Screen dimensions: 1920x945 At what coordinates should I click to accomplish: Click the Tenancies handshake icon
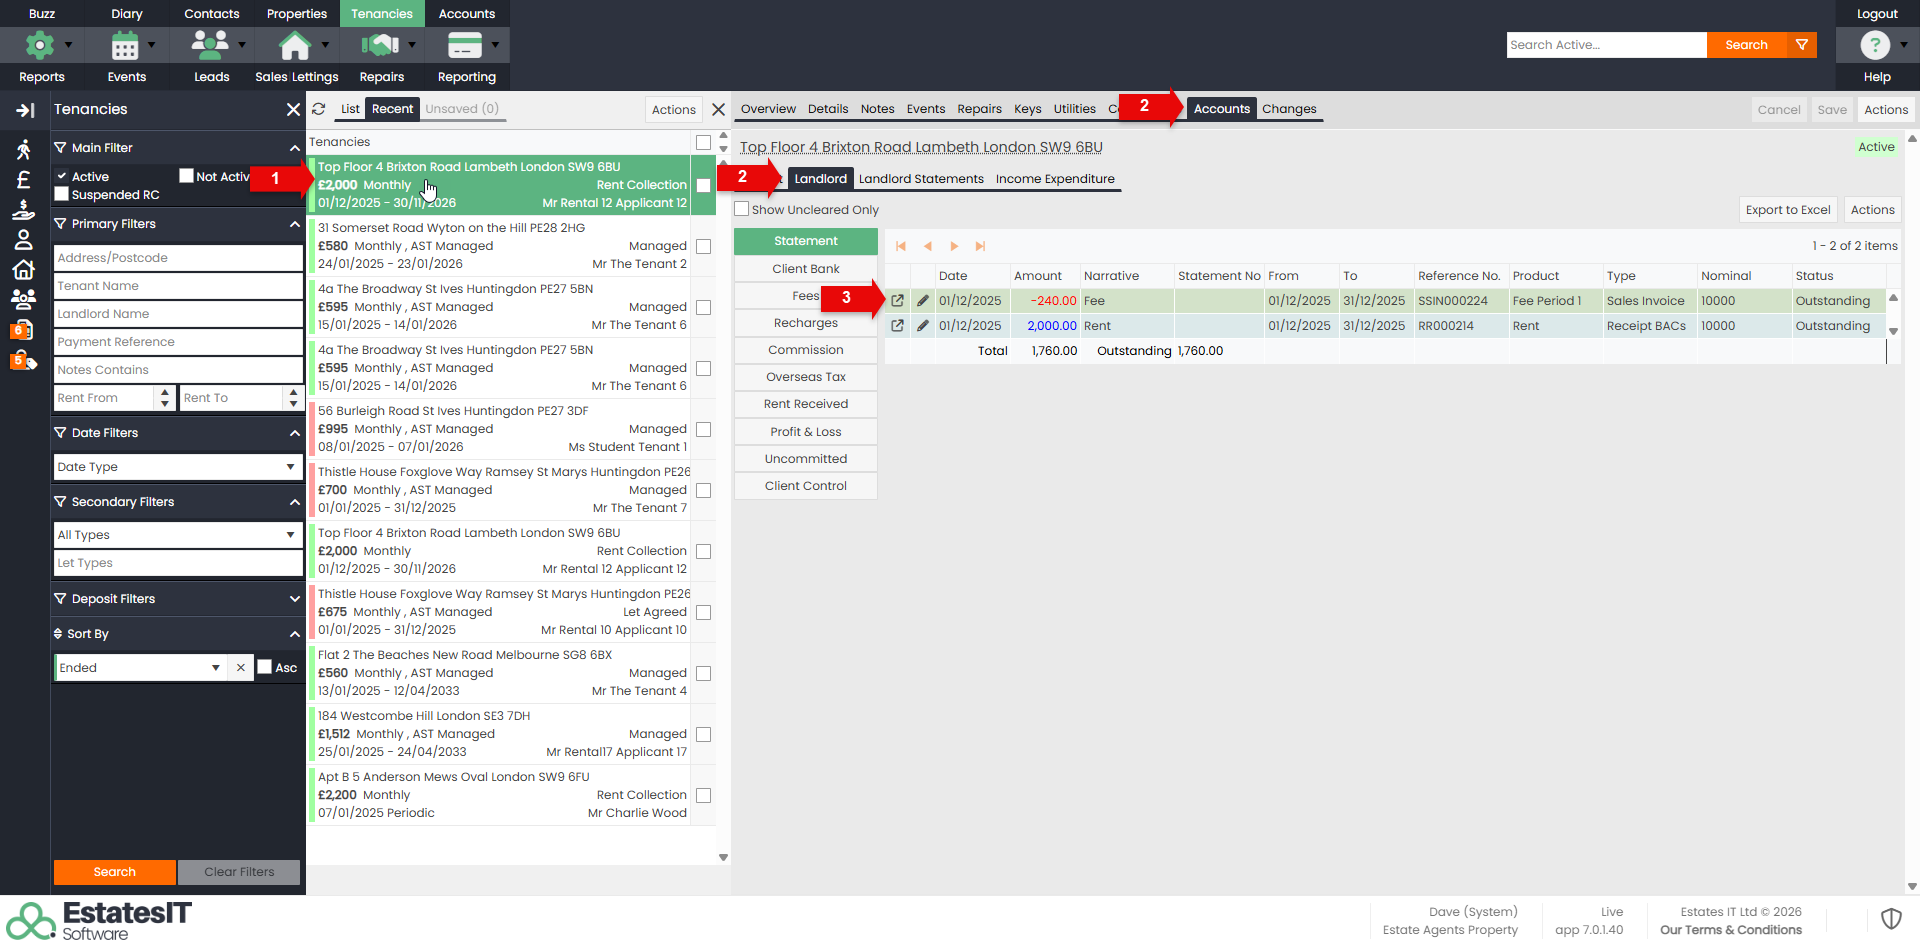[380, 45]
